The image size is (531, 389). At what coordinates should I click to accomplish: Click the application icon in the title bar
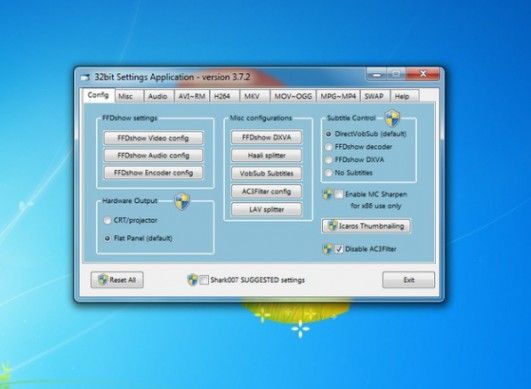pos(86,78)
